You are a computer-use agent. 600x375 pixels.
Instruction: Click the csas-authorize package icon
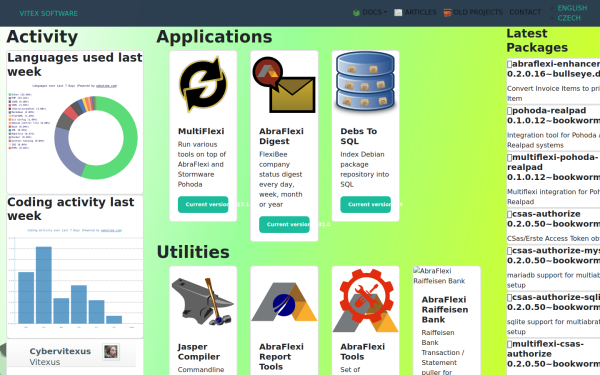tap(509, 214)
